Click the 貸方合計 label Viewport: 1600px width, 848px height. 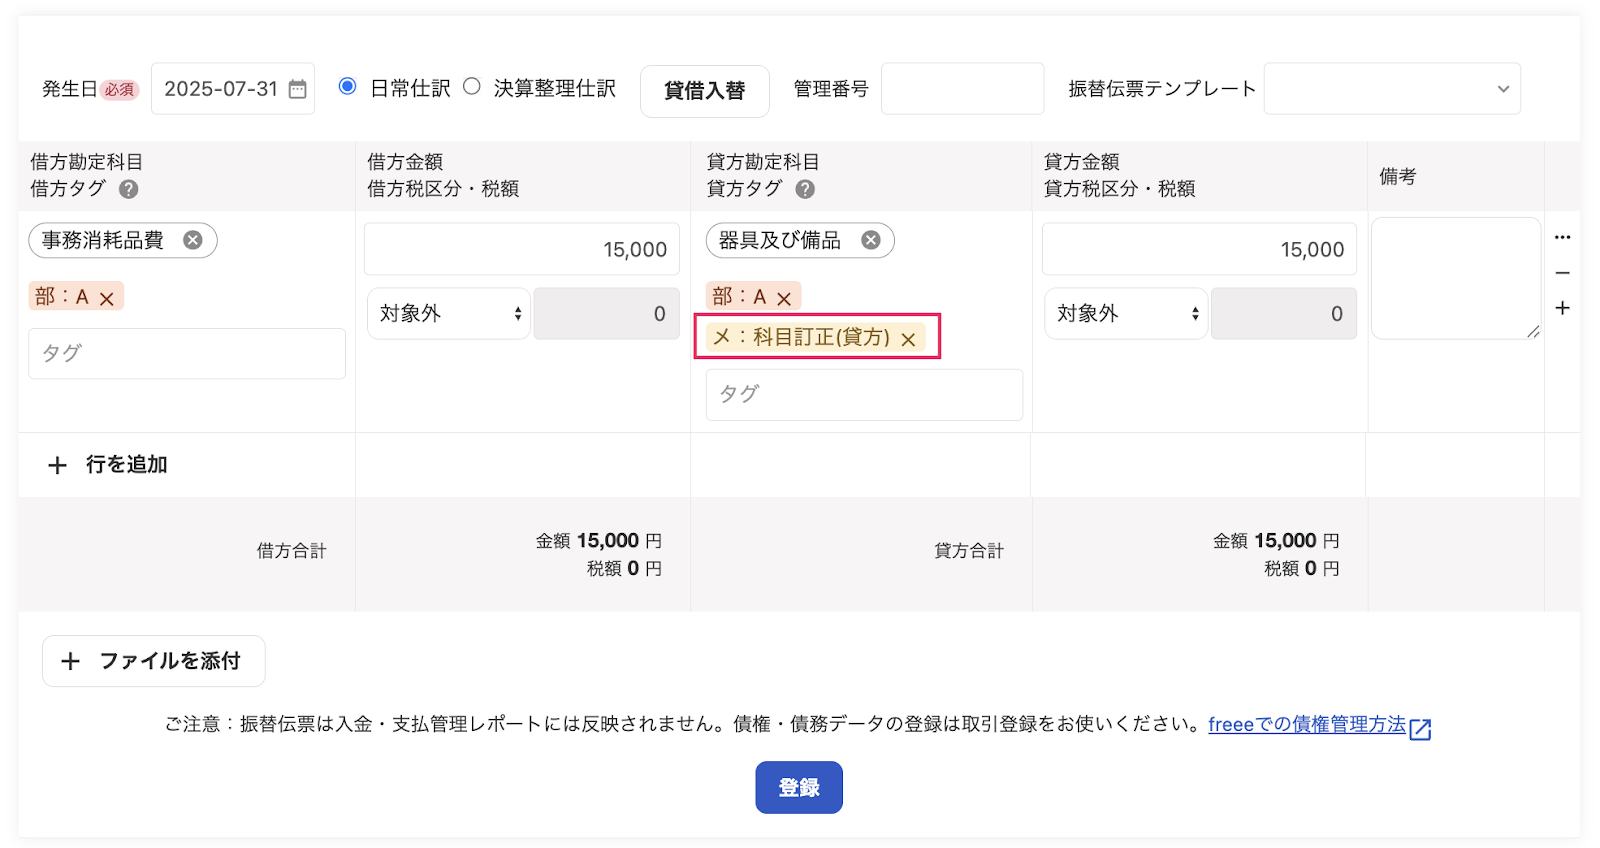tap(968, 551)
